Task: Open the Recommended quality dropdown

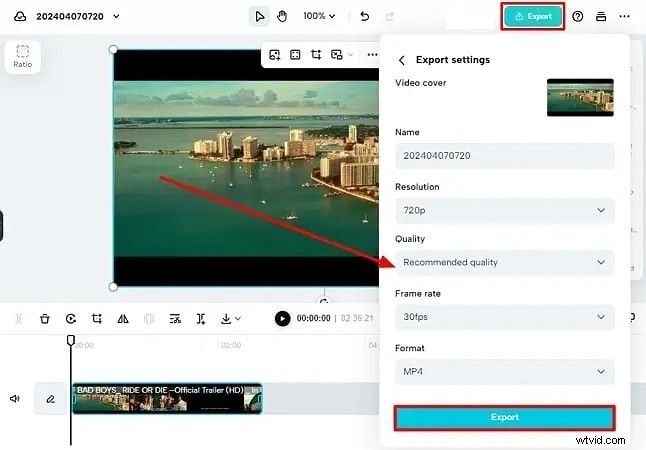Action: point(505,262)
